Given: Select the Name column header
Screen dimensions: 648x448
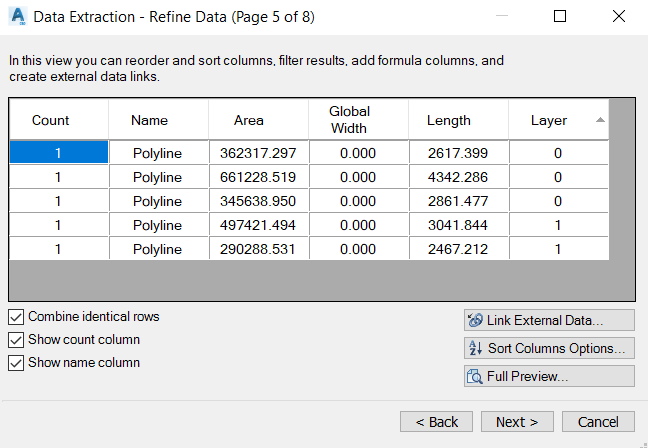Looking at the screenshot, I should pos(149,120).
